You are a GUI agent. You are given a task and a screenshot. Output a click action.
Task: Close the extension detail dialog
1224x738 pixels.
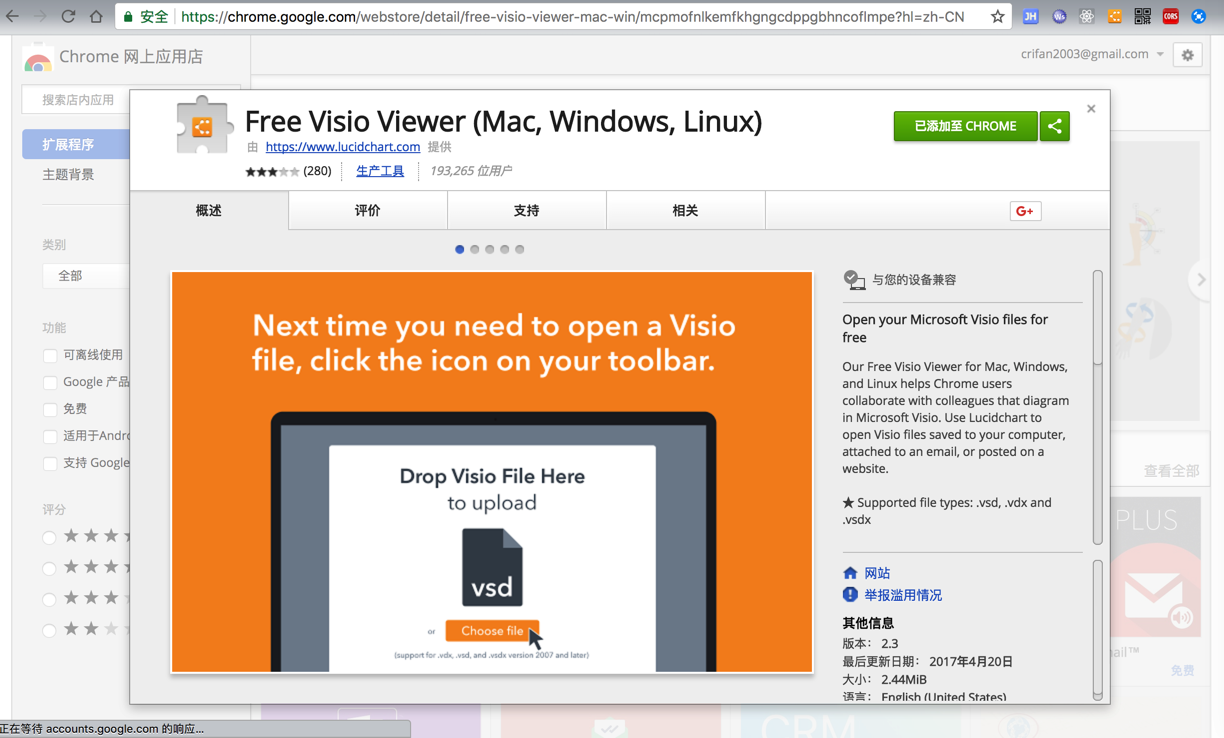[x=1091, y=109]
